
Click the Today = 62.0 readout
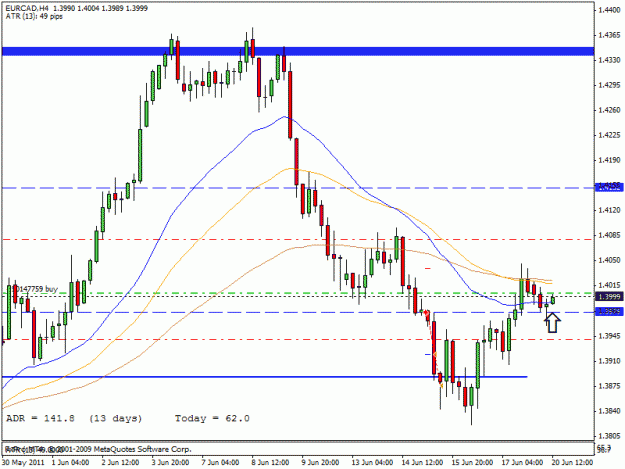pos(212,418)
